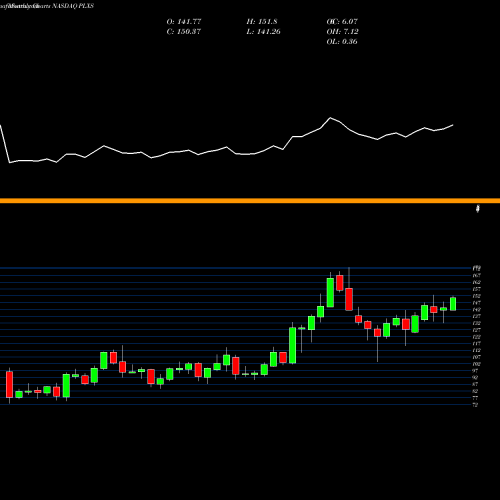The height and width of the screenshot is (500, 500).
Task: Click the OL: 0.36 value
Action: 342,42
